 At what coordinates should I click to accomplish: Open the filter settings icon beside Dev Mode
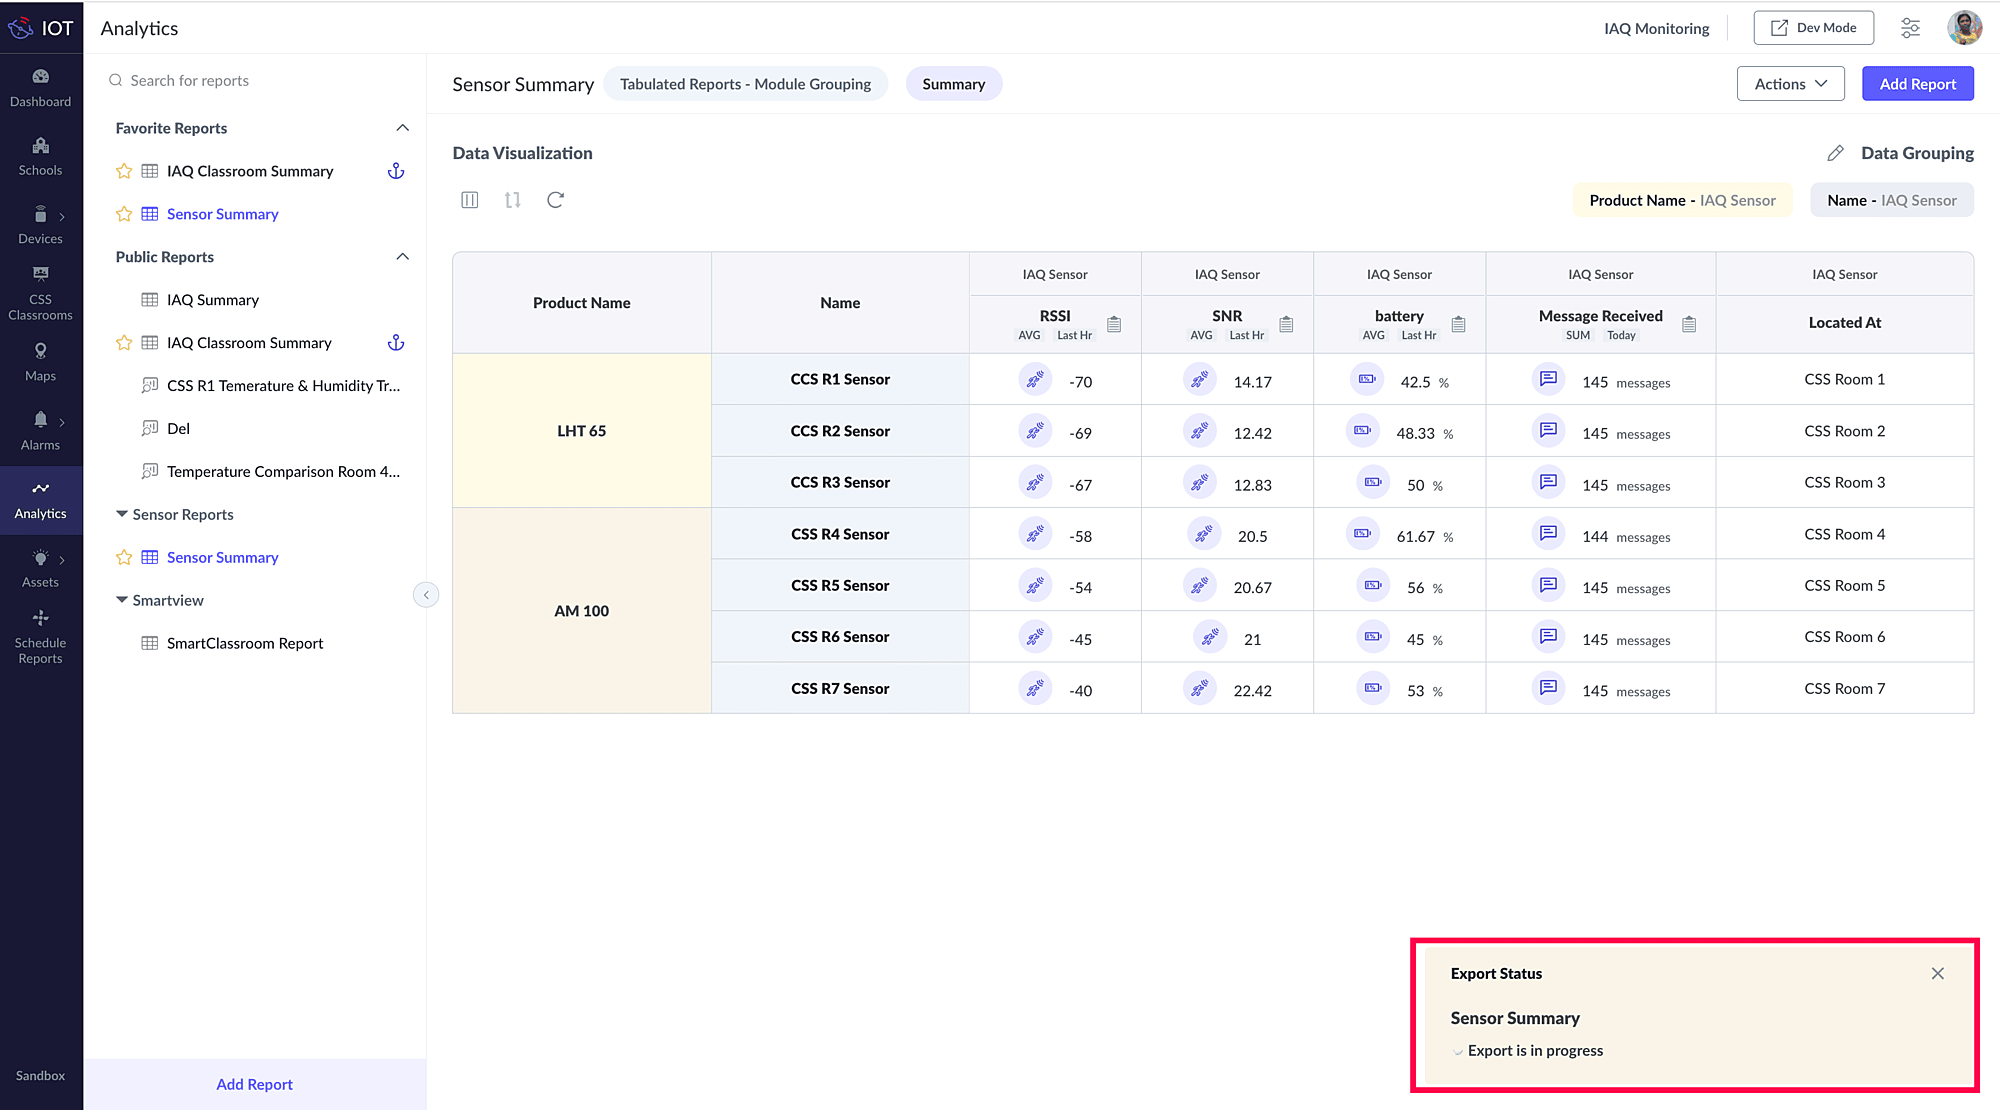tap(1910, 28)
